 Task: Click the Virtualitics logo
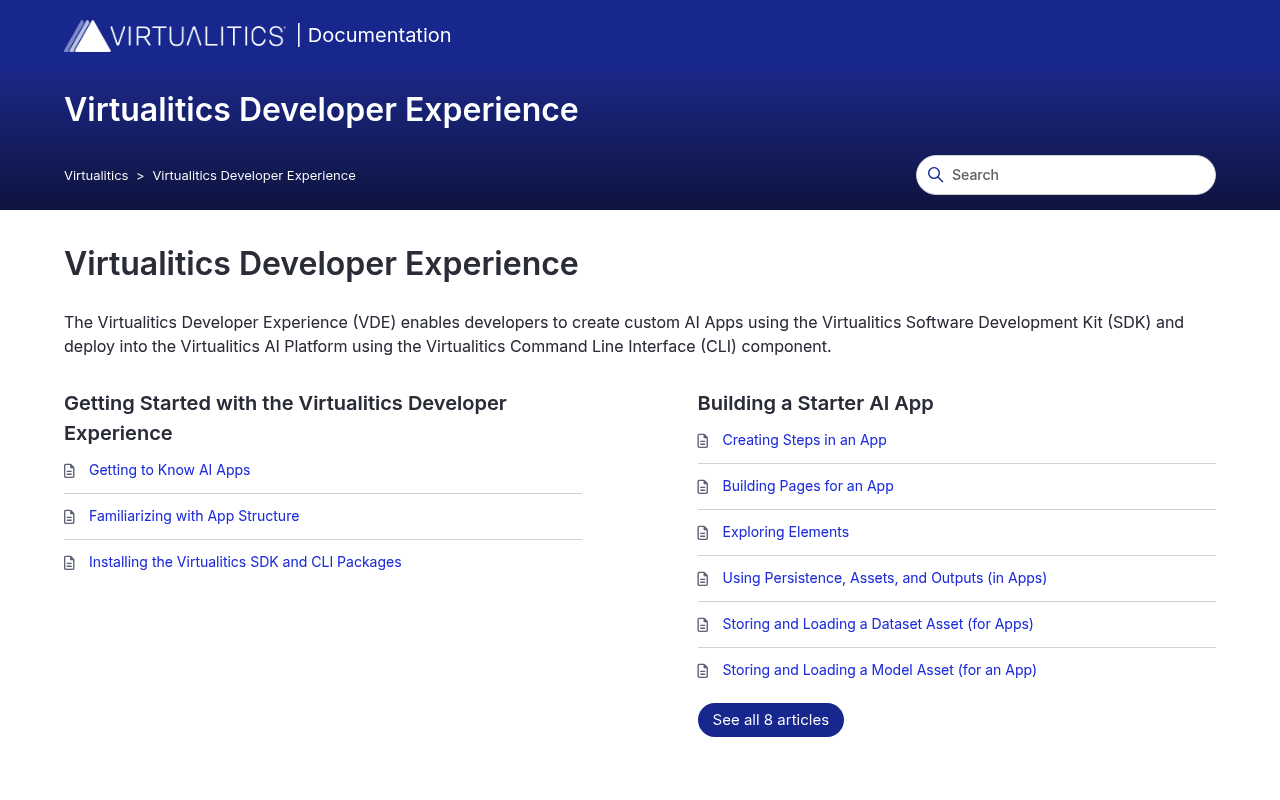click(x=175, y=36)
